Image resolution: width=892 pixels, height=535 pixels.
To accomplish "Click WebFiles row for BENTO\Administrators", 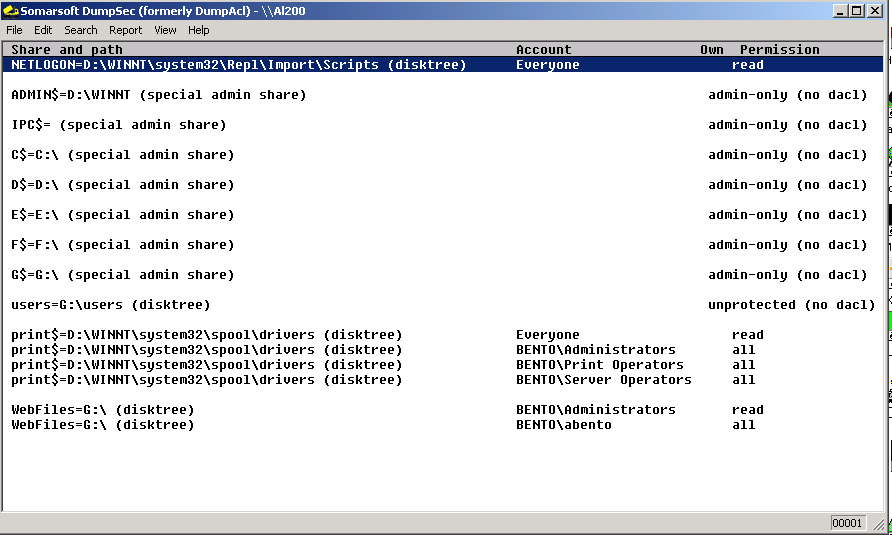I will (x=443, y=410).
